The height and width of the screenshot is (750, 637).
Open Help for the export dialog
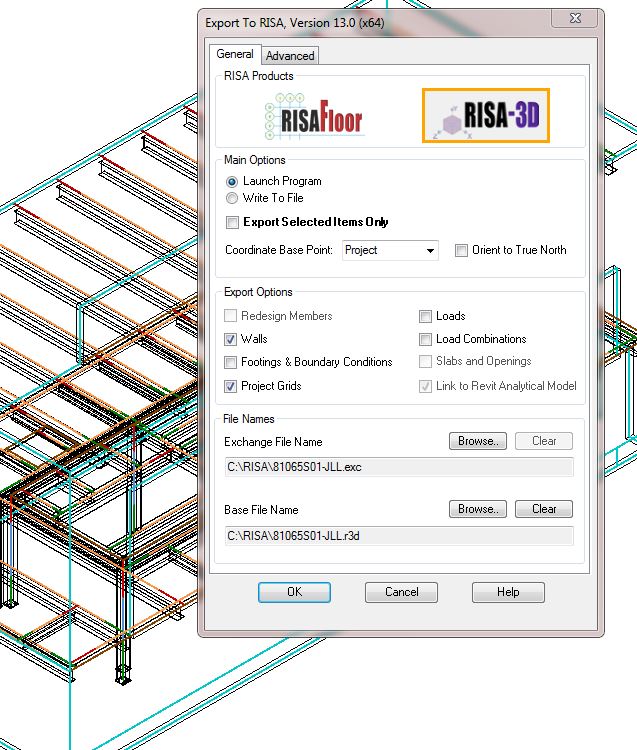508,592
